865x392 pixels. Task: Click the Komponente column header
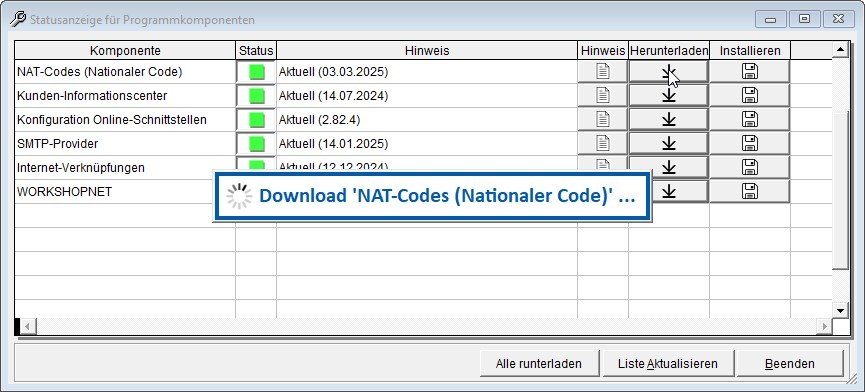tap(125, 51)
